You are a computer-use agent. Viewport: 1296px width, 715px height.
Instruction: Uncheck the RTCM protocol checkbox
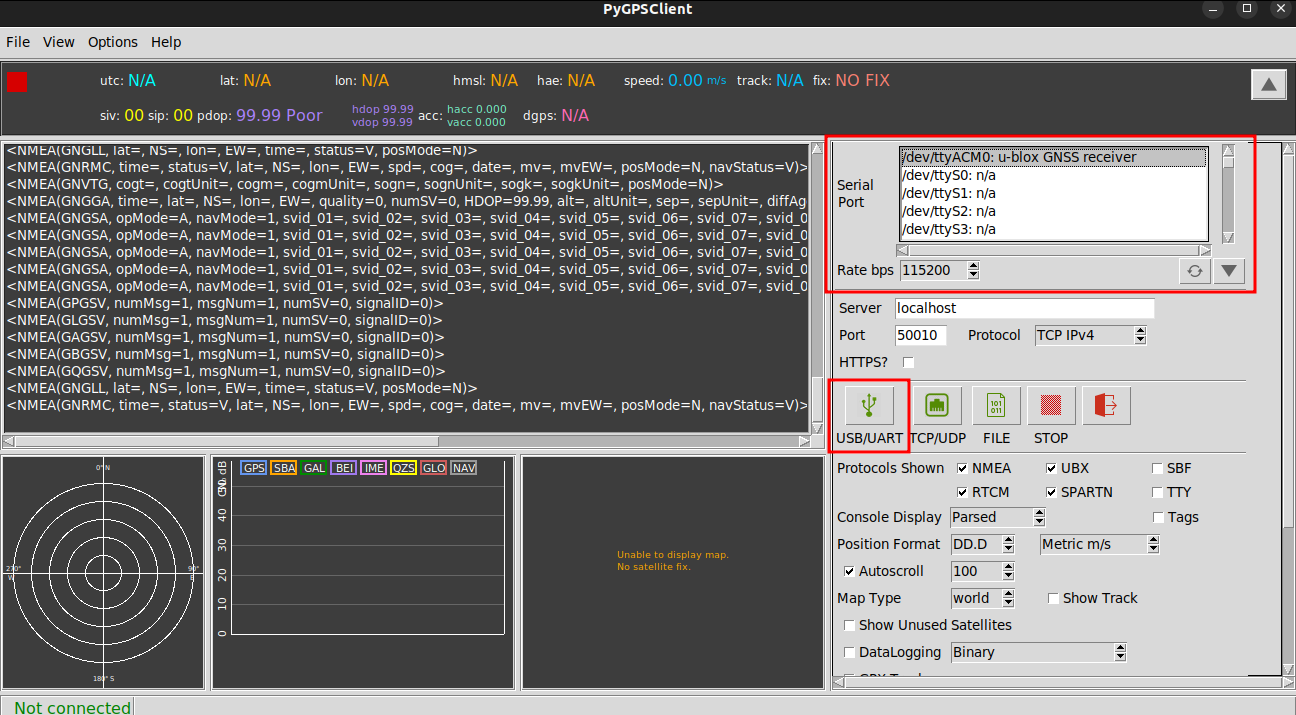pos(962,492)
